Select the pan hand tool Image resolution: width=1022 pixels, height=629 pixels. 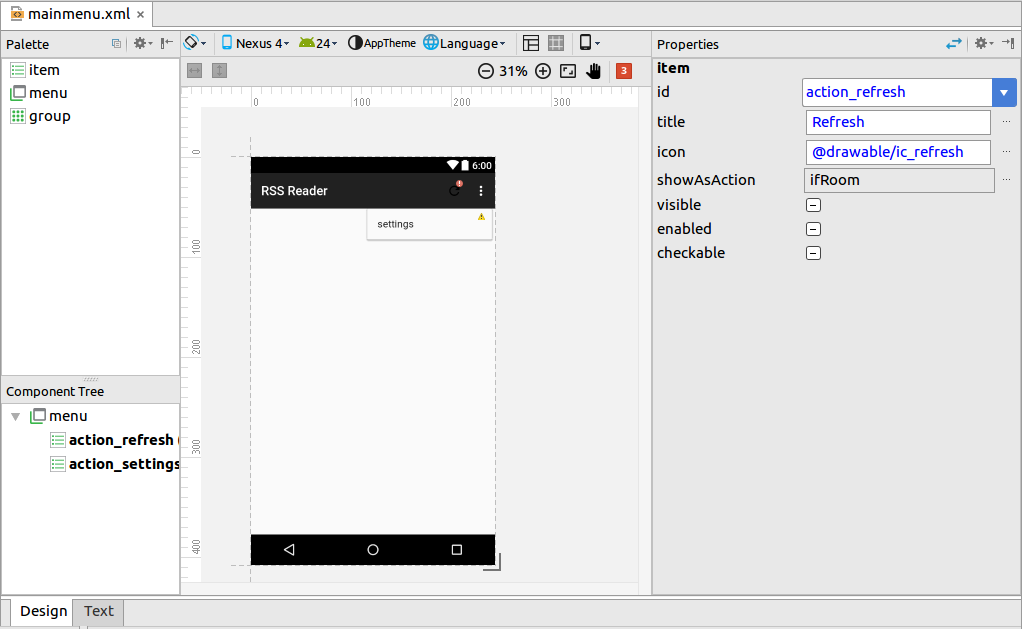click(593, 71)
